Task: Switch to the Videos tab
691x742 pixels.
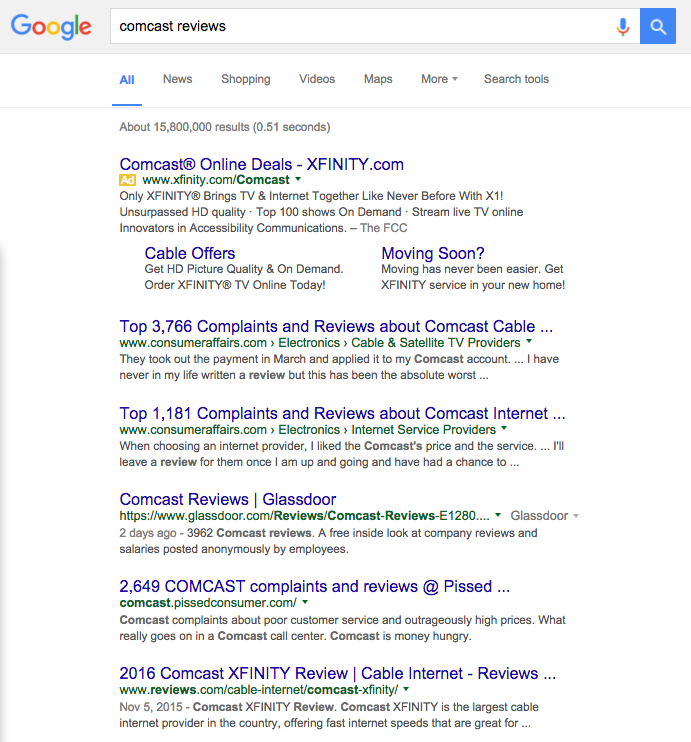Action: [x=317, y=79]
